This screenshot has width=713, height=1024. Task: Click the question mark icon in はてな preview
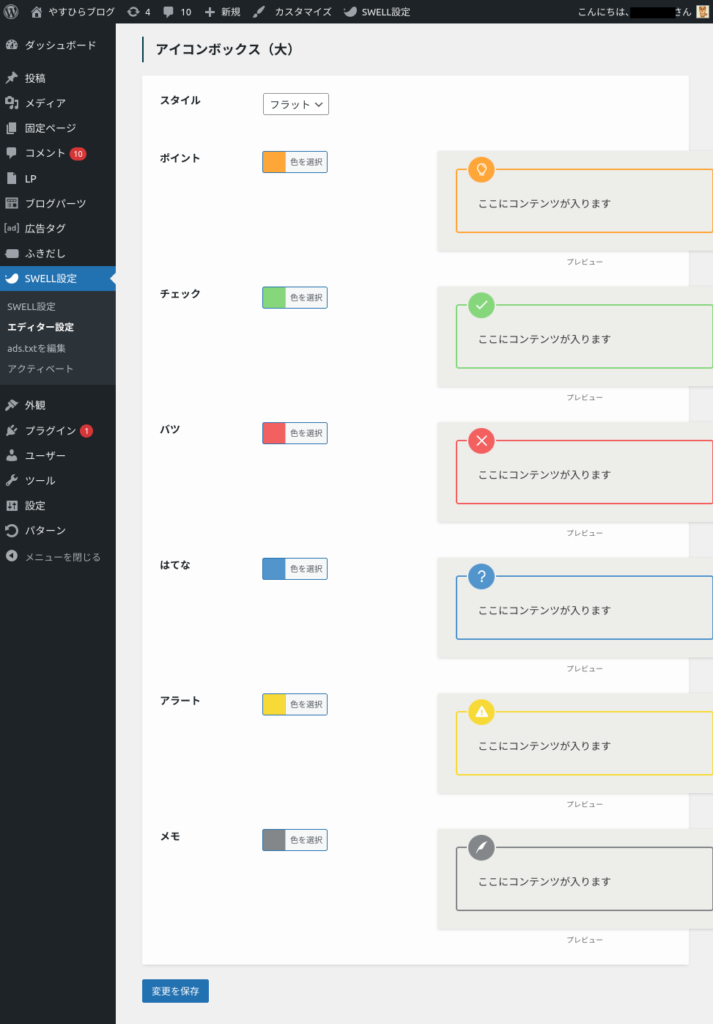[x=481, y=577]
